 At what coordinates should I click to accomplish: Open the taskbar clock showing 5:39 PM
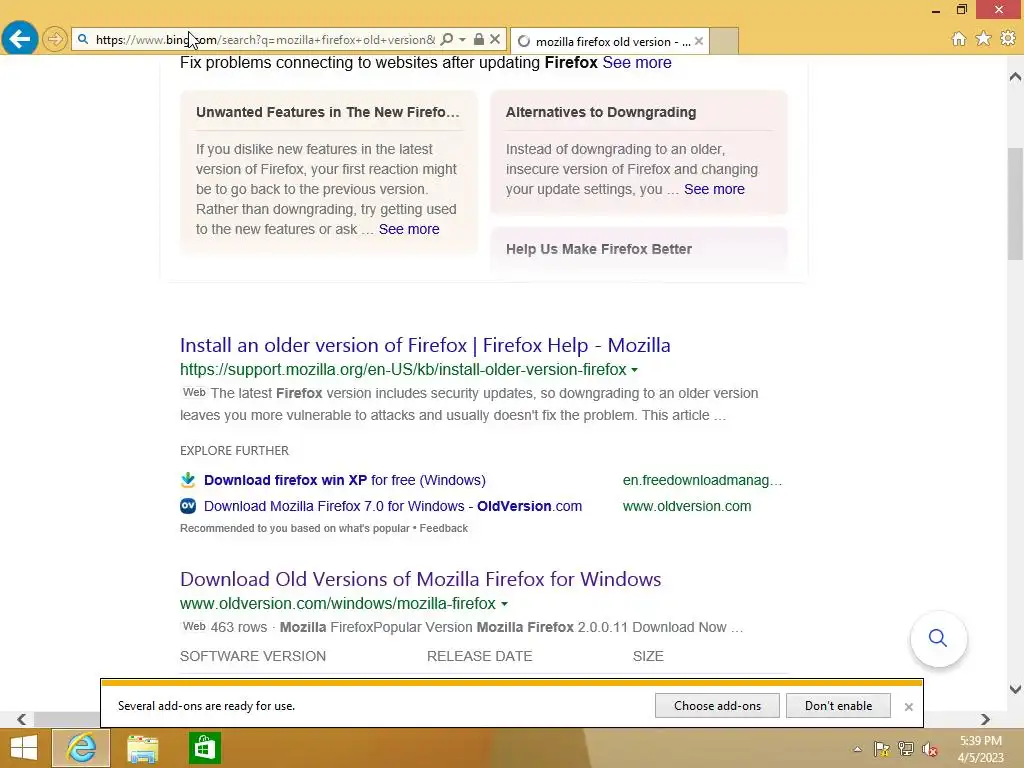point(980,749)
